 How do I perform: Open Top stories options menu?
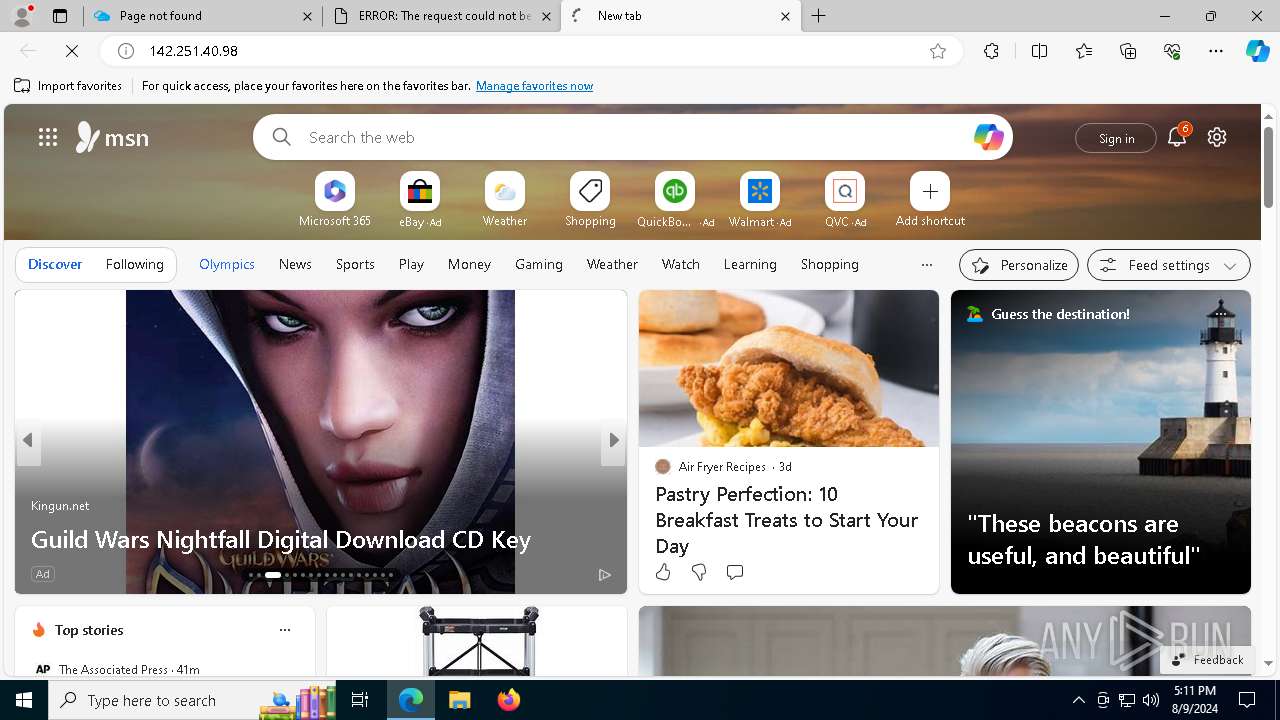tap(285, 630)
